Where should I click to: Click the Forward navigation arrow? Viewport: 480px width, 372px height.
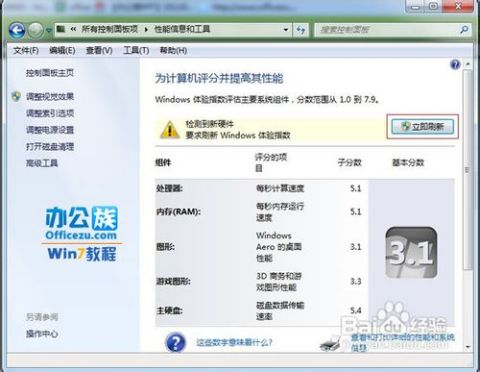[35, 30]
